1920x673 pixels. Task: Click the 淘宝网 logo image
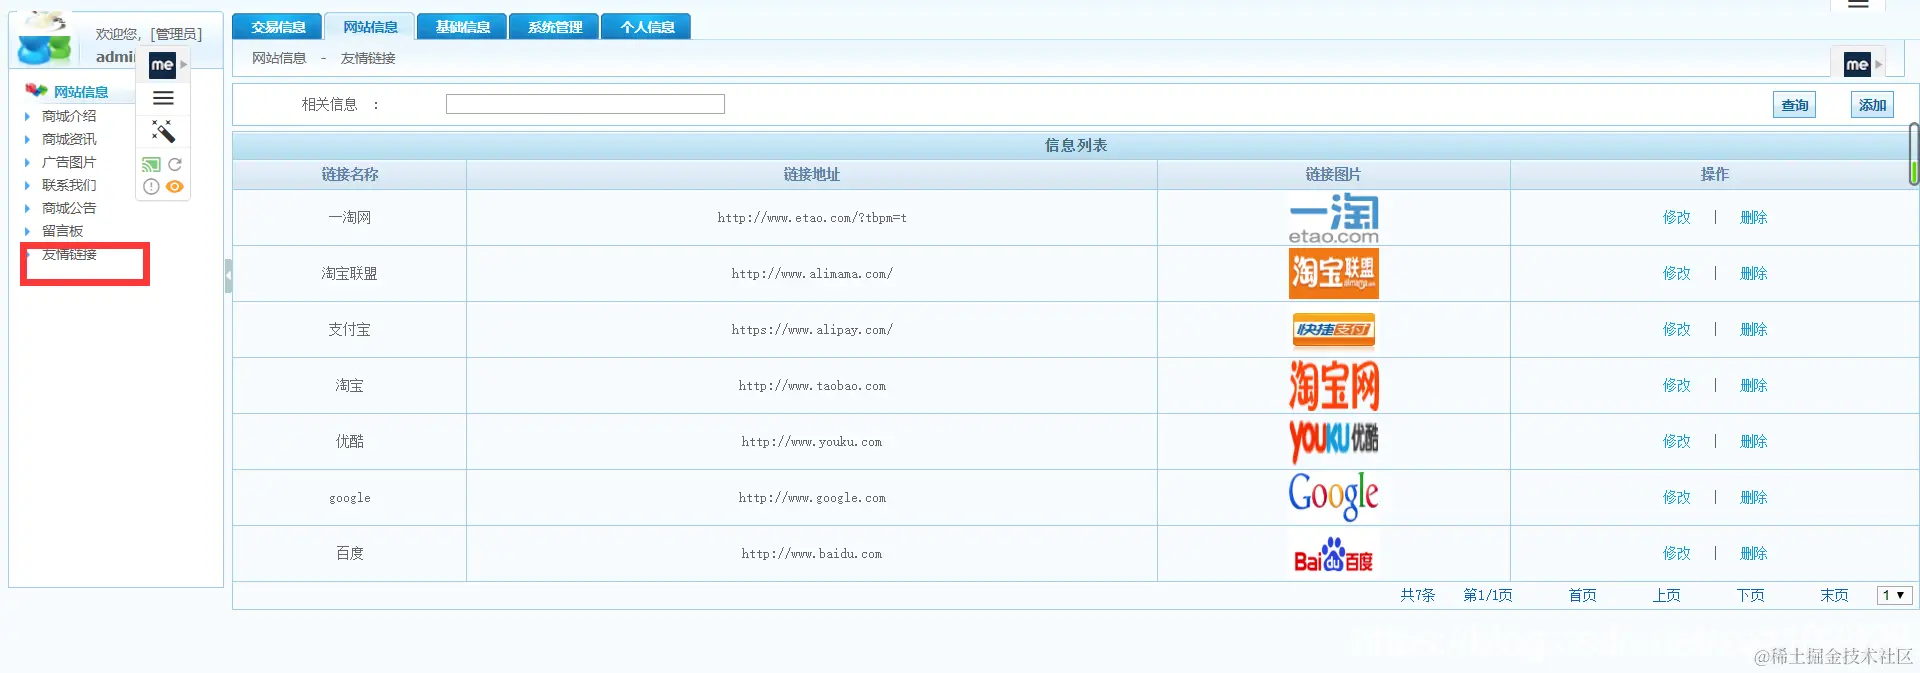click(1333, 385)
